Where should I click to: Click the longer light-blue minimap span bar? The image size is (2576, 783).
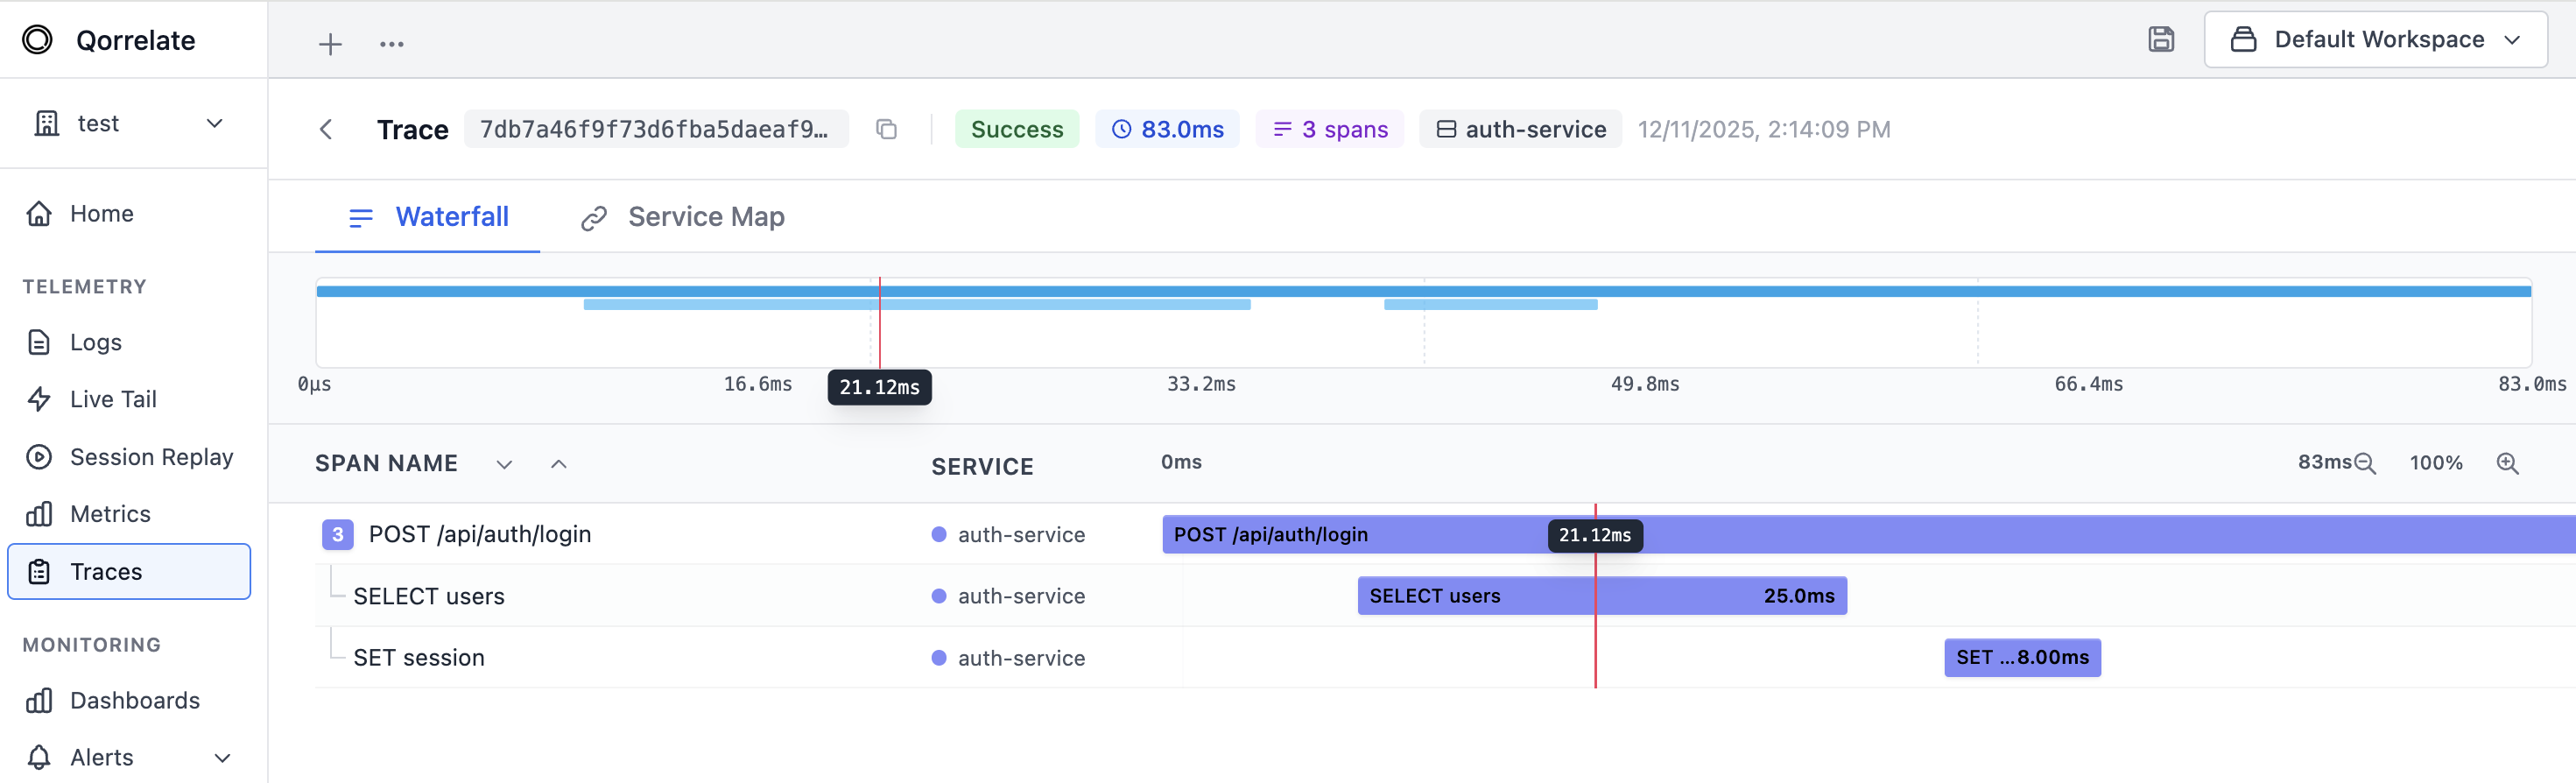pyautogui.click(x=917, y=305)
